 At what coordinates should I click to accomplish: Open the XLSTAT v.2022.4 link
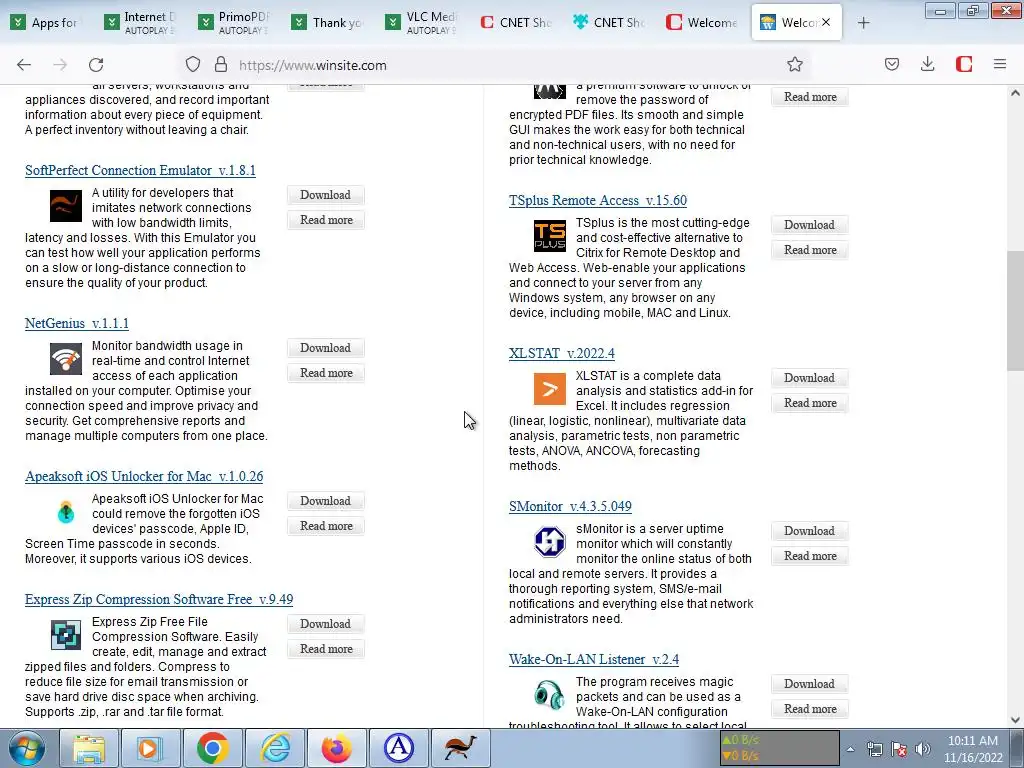tap(562, 353)
